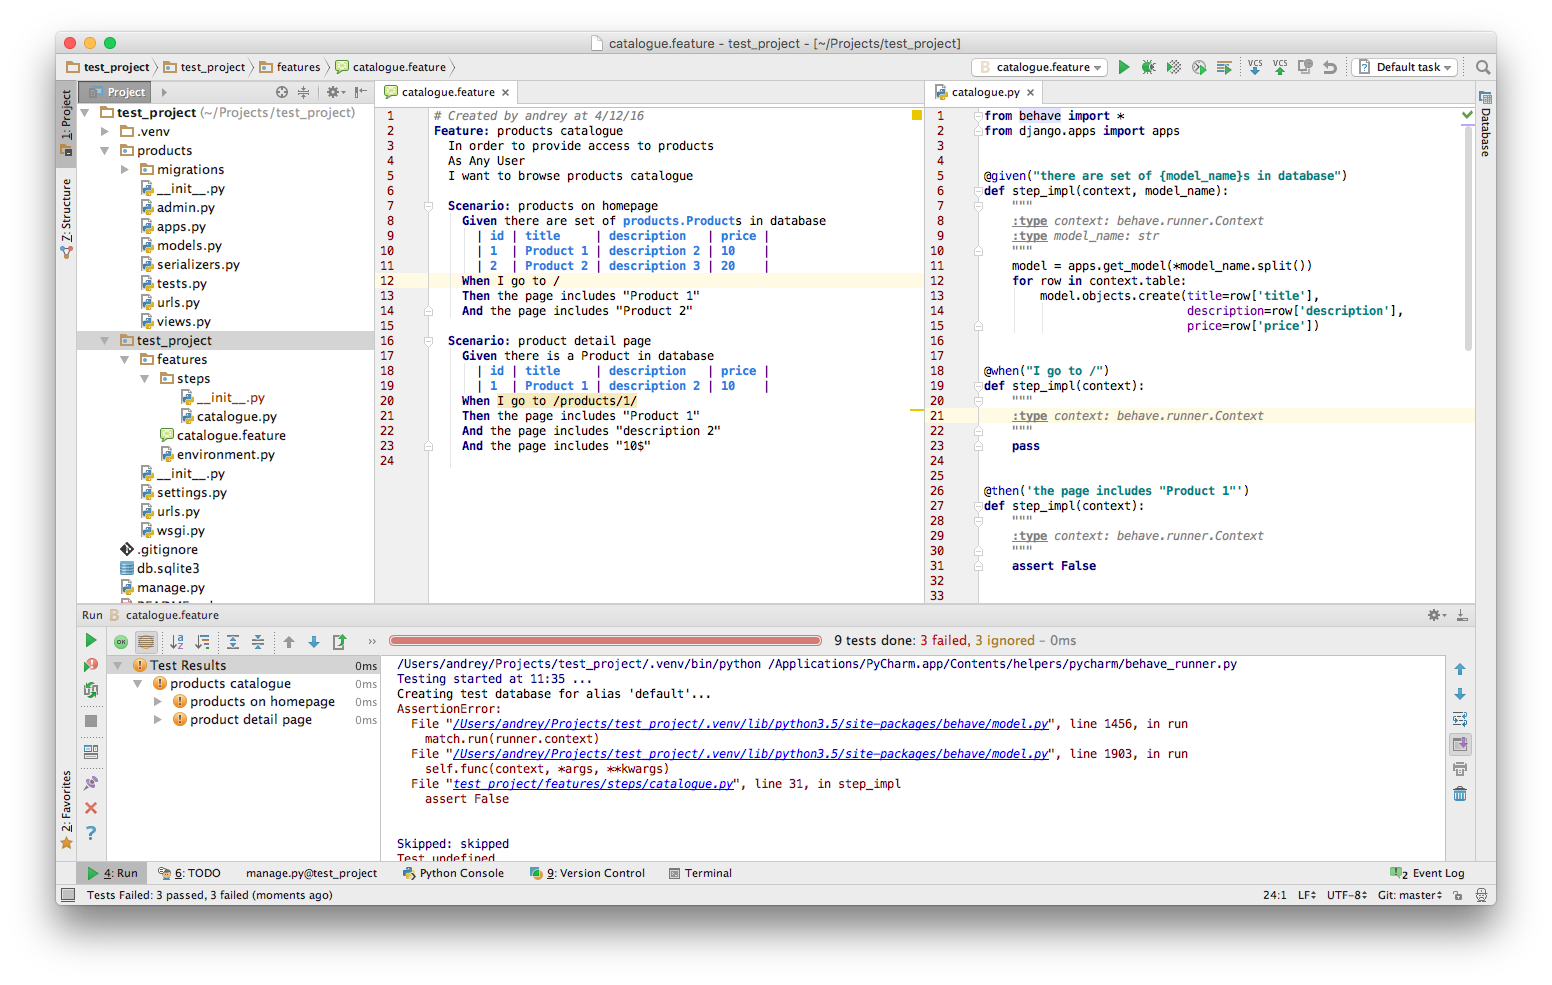This screenshot has height=985, width=1552.
Task: Expand the products on homepage test node
Action: click(x=157, y=702)
